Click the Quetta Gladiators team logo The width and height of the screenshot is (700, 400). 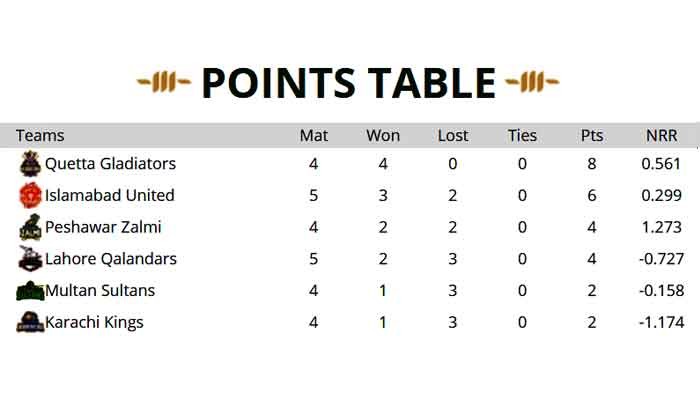30,164
